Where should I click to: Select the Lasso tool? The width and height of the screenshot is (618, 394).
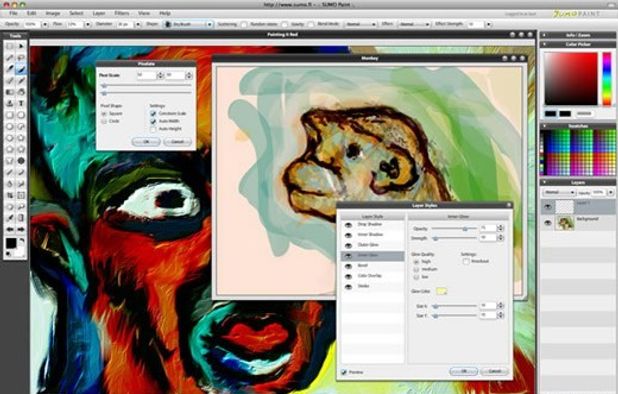21,58
